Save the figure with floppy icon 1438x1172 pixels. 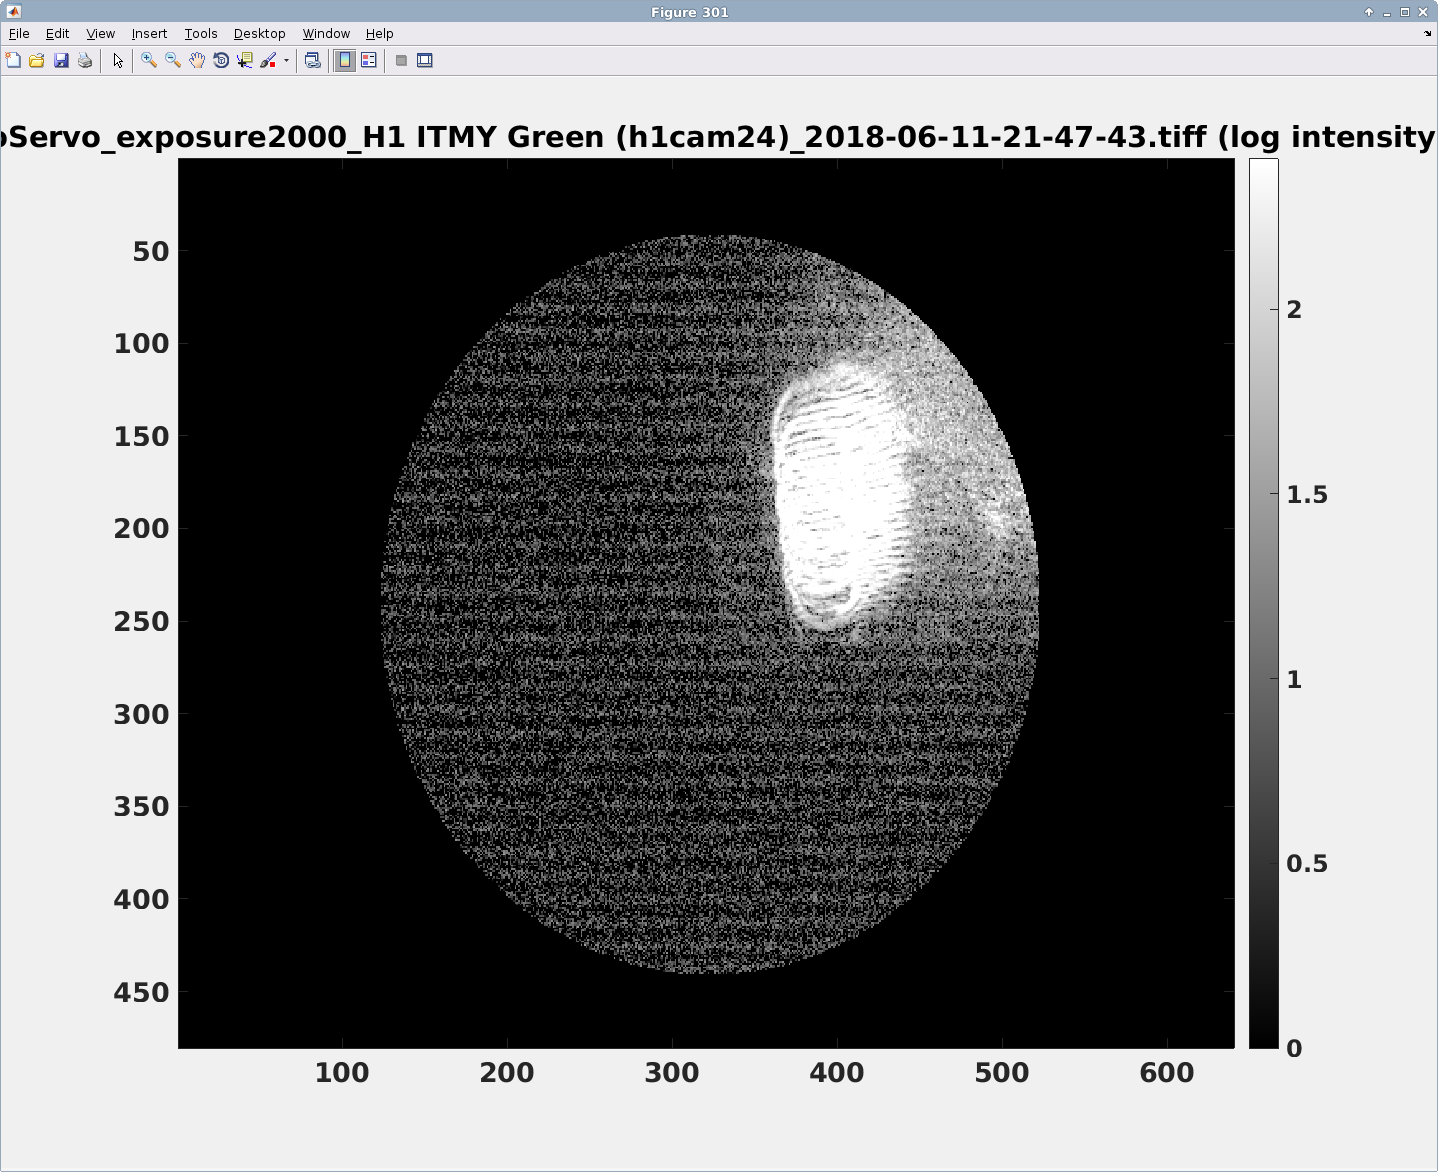point(61,60)
